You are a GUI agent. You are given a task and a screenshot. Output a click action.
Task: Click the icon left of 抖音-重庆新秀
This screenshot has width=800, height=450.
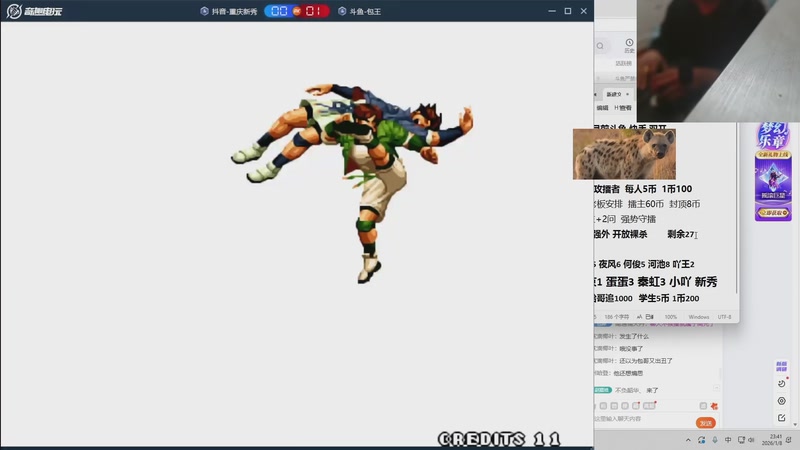(205, 11)
